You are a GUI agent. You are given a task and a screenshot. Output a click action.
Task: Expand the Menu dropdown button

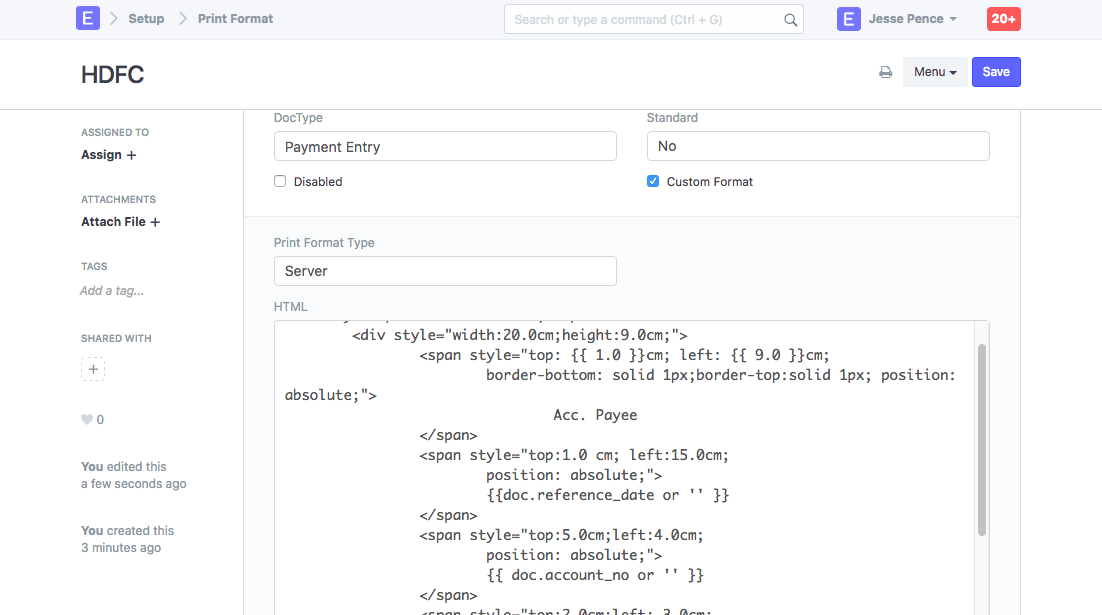pyautogui.click(x=934, y=72)
